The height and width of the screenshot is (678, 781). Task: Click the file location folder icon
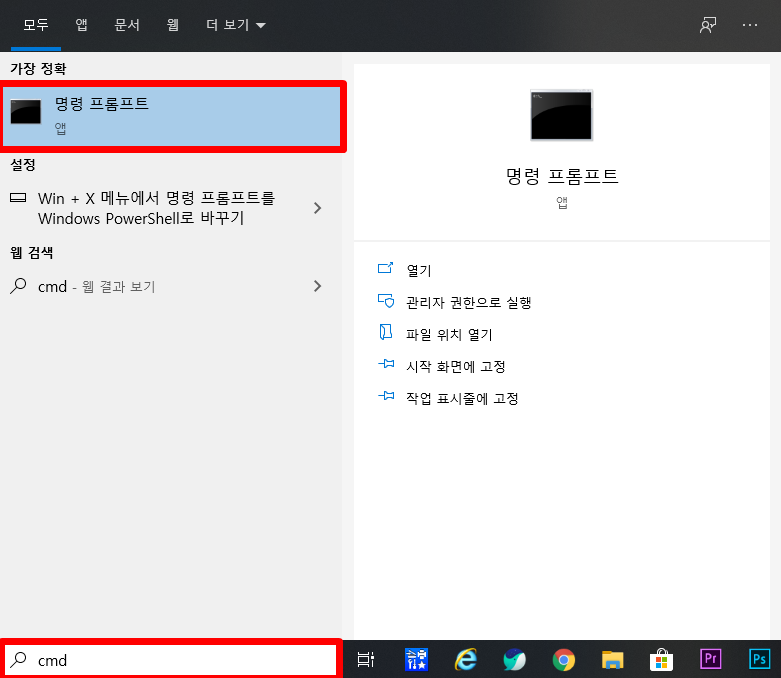click(x=386, y=332)
